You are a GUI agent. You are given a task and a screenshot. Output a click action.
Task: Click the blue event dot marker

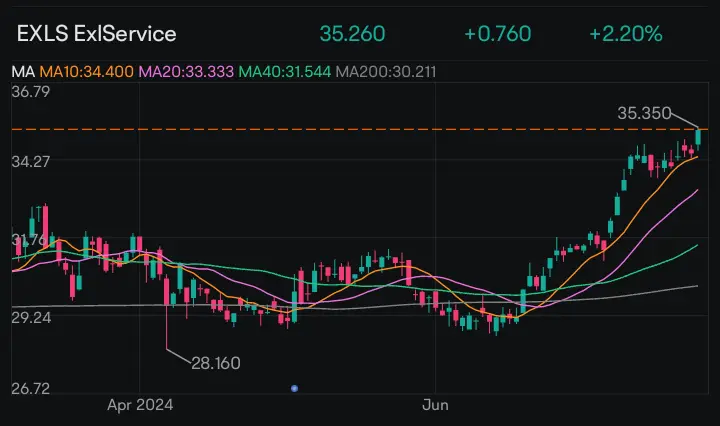coord(294,388)
